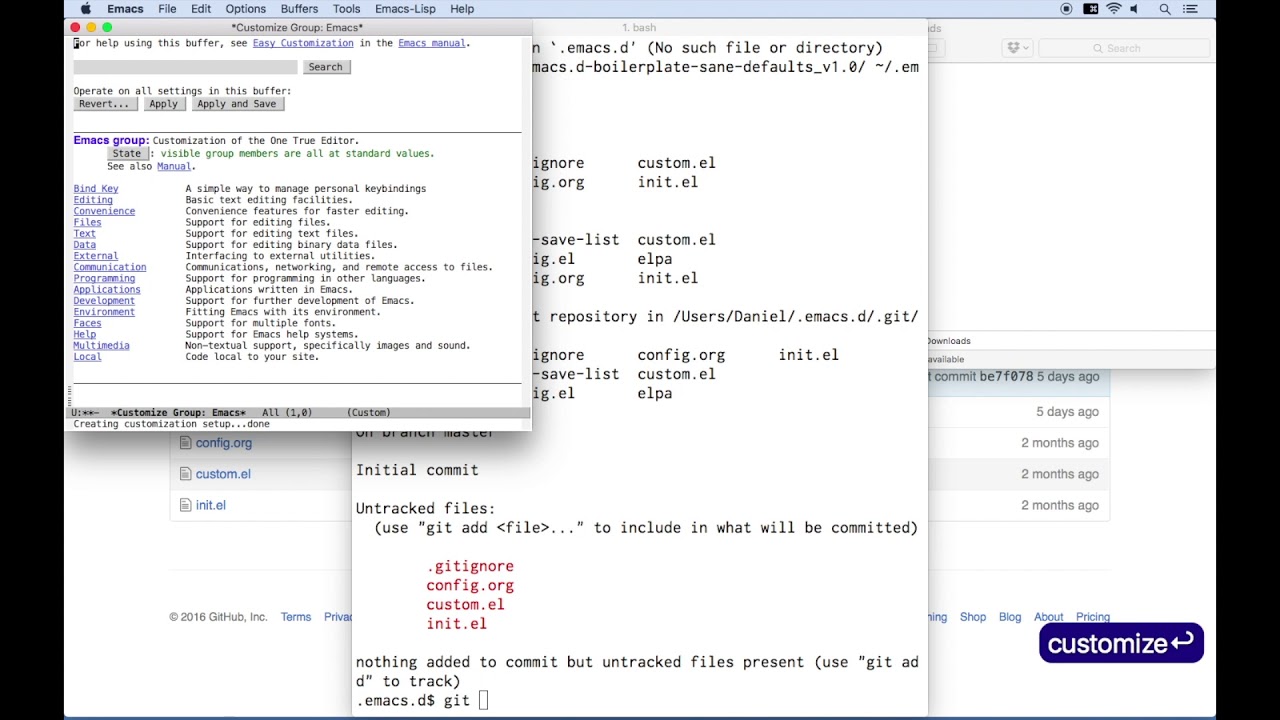
Task: Open the Manual link after See also
Action: tap(174, 166)
